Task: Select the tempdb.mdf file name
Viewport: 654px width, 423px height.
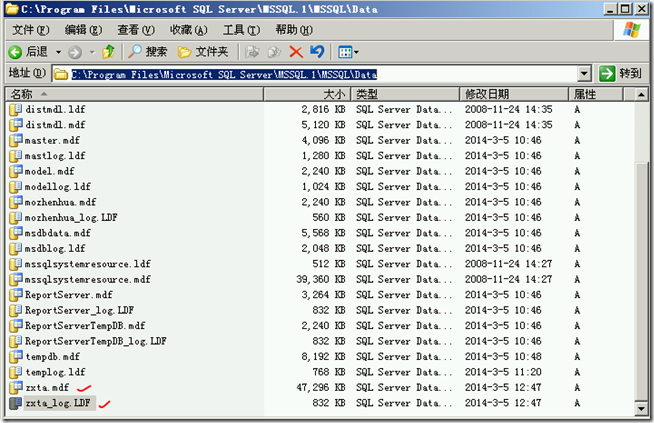Action: (x=53, y=357)
